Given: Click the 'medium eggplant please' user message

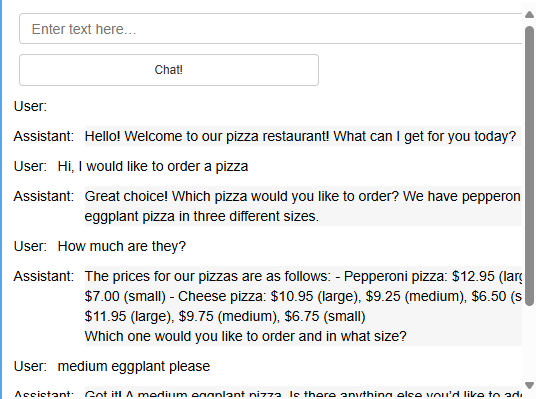Looking at the screenshot, I should click(x=134, y=366).
